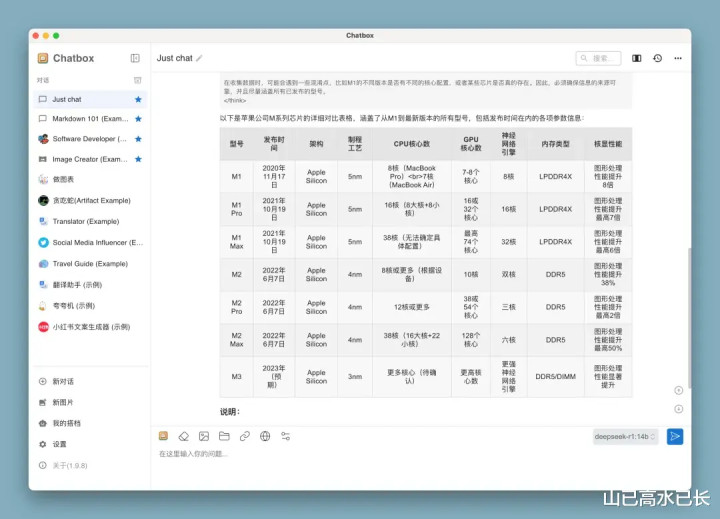Open the Just chat conversation
This screenshot has height=519, width=720.
[90, 99]
